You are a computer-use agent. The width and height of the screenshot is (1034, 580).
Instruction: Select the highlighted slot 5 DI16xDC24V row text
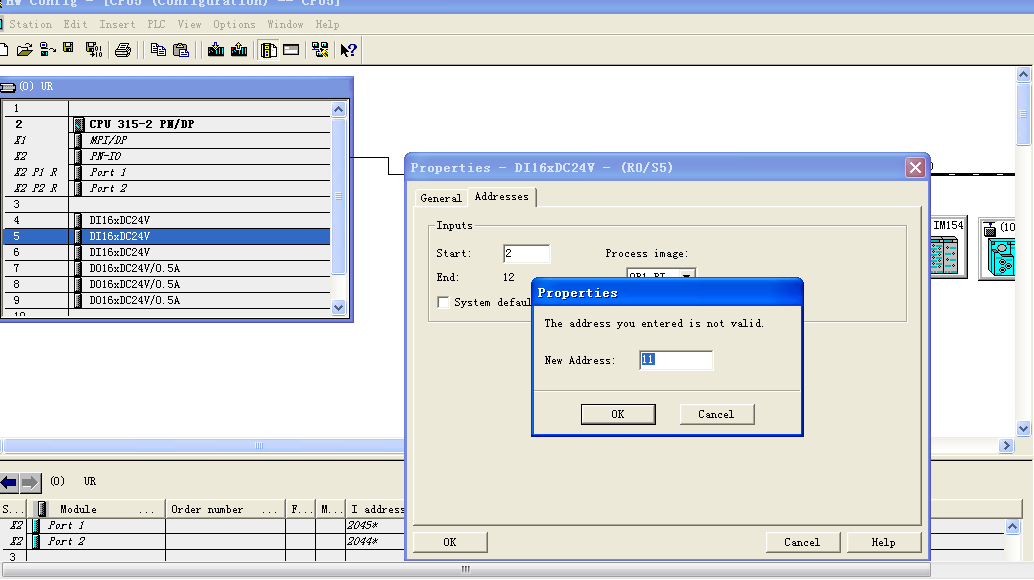pyautogui.click(x=120, y=237)
